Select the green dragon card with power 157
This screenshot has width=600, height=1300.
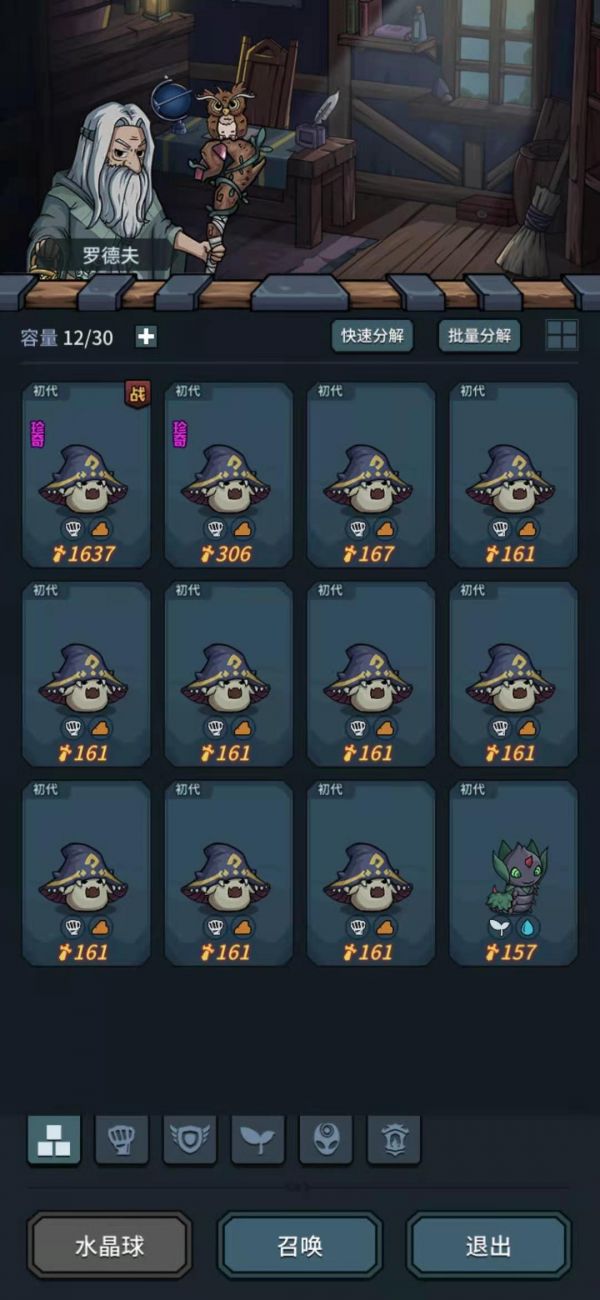click(513, 873)
